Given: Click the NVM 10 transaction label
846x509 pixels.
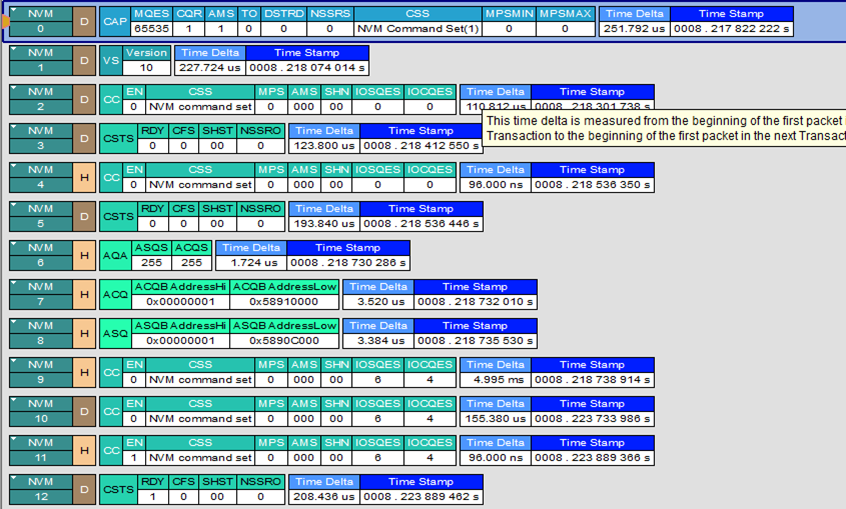Looking at the screenshot, I should pos(40,412).
